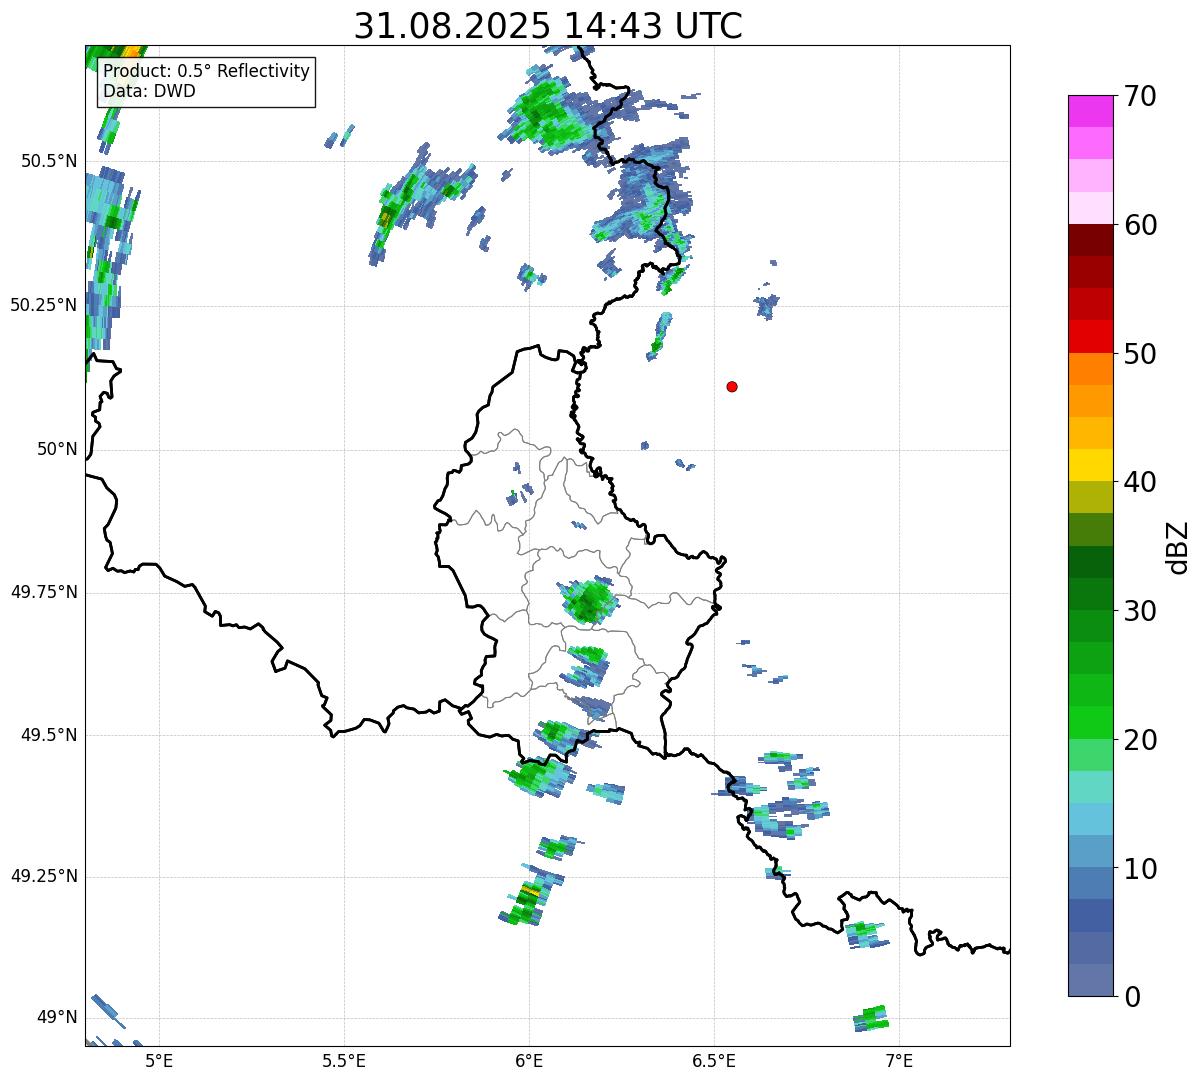Pick the orange colorbar swatch below 50
This screenshot has height=1081, width=1202.
pyautogui.click(x=1090, y=369)
